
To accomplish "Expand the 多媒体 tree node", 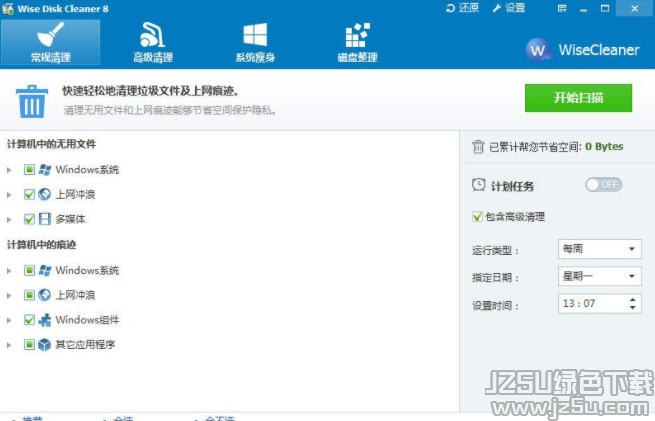I will (x=9, y=219).
